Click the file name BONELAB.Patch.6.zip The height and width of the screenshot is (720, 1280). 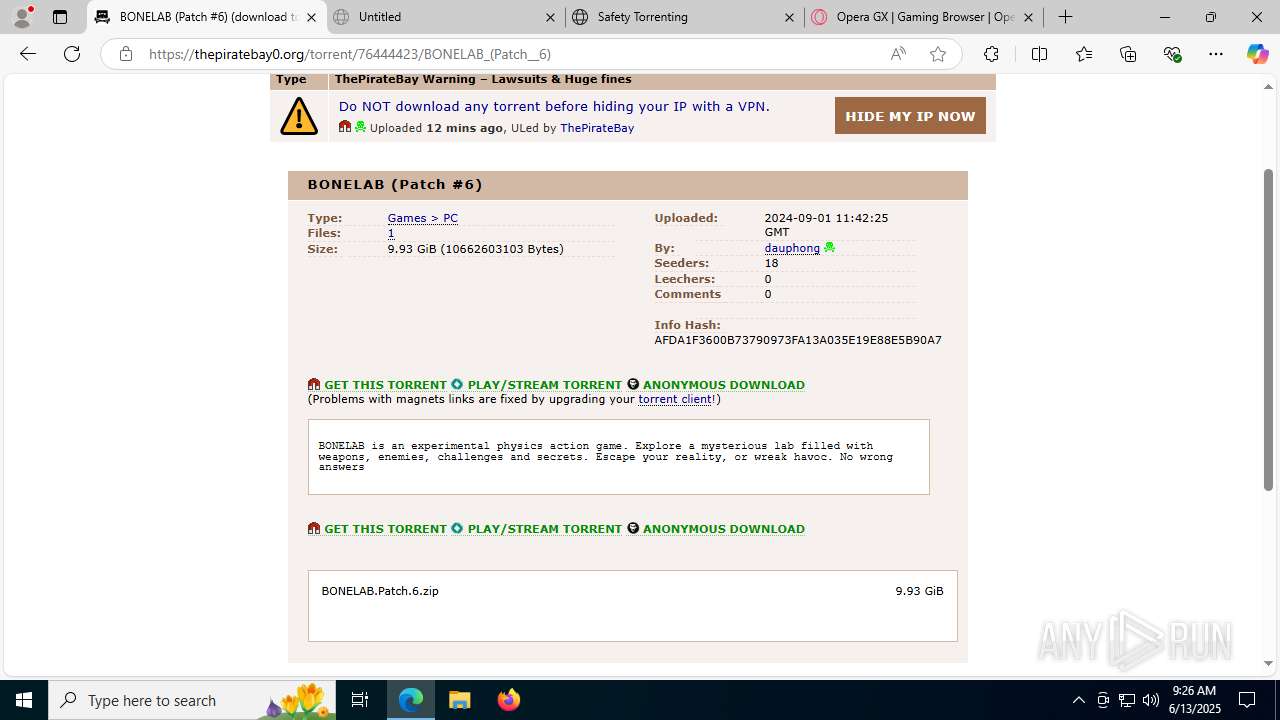380,591
